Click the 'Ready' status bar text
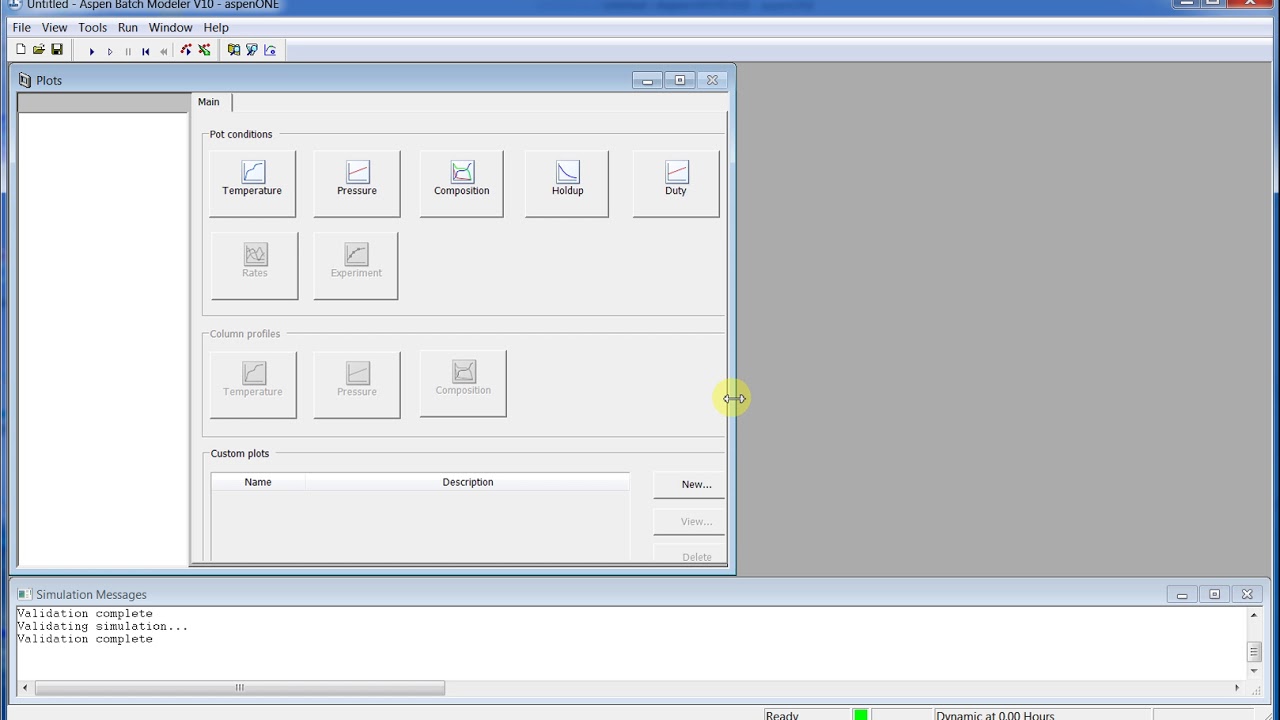Image resolution: width=1280 pixels, height=720 pixels. point(782,715)
